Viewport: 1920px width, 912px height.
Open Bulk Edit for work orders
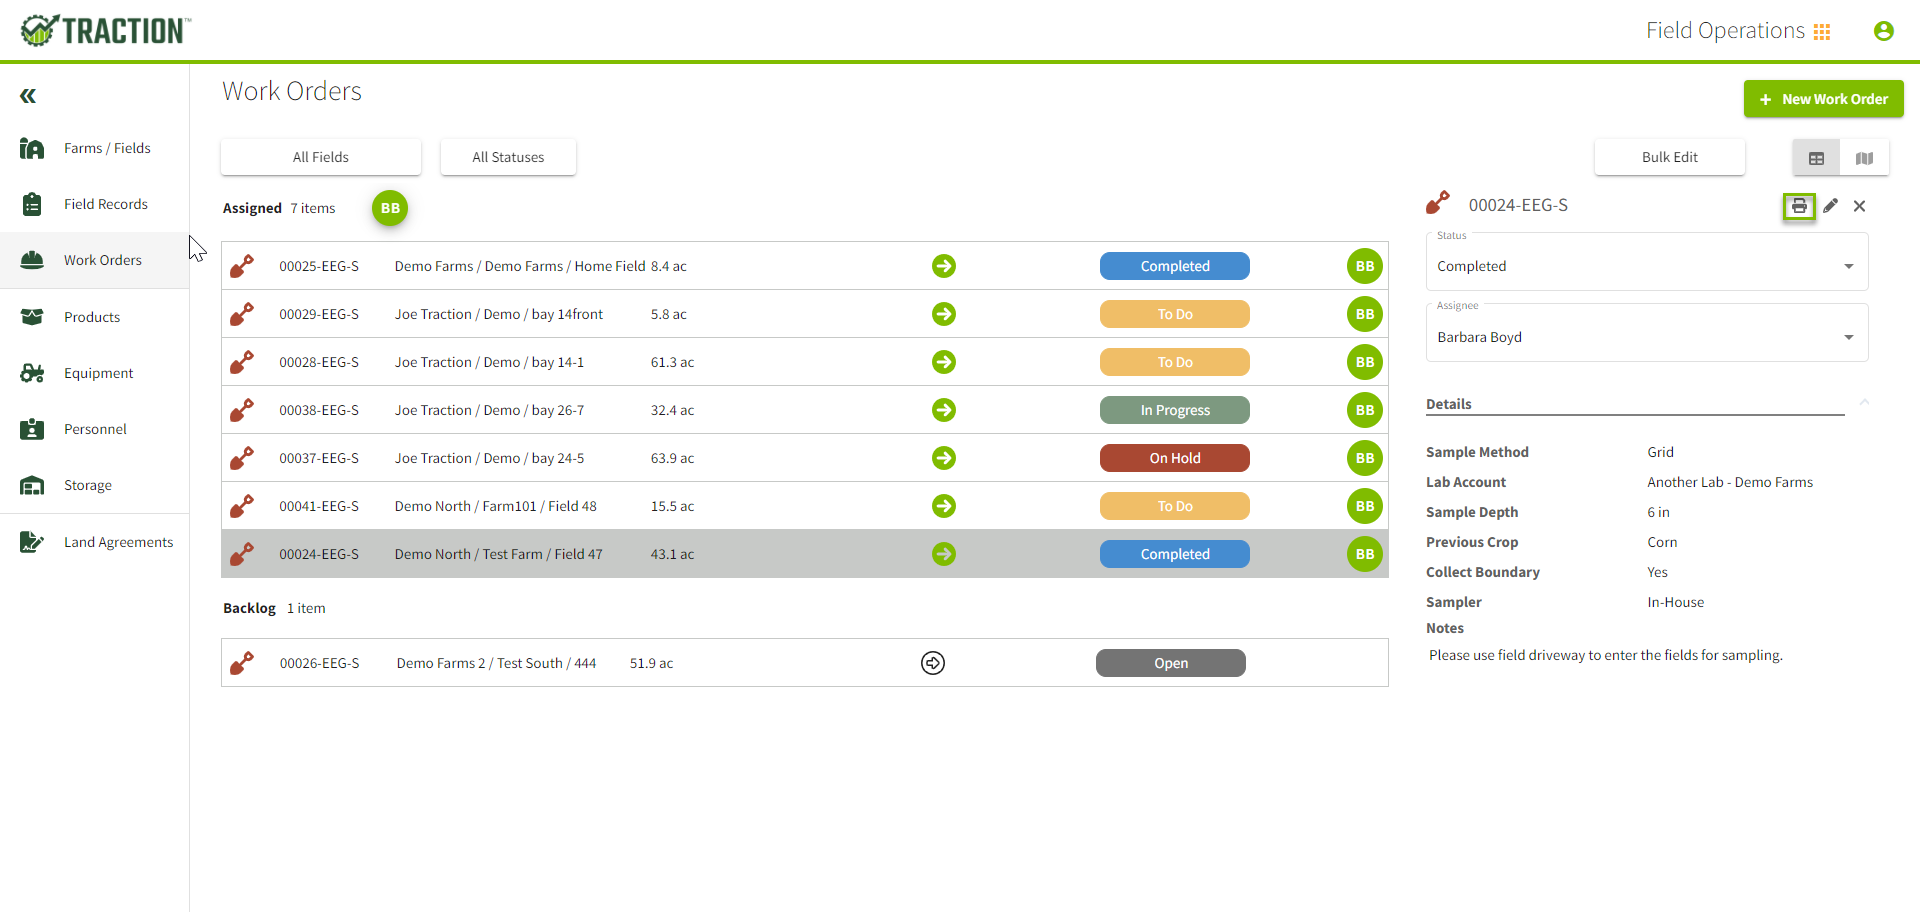tap(1669, 157)
